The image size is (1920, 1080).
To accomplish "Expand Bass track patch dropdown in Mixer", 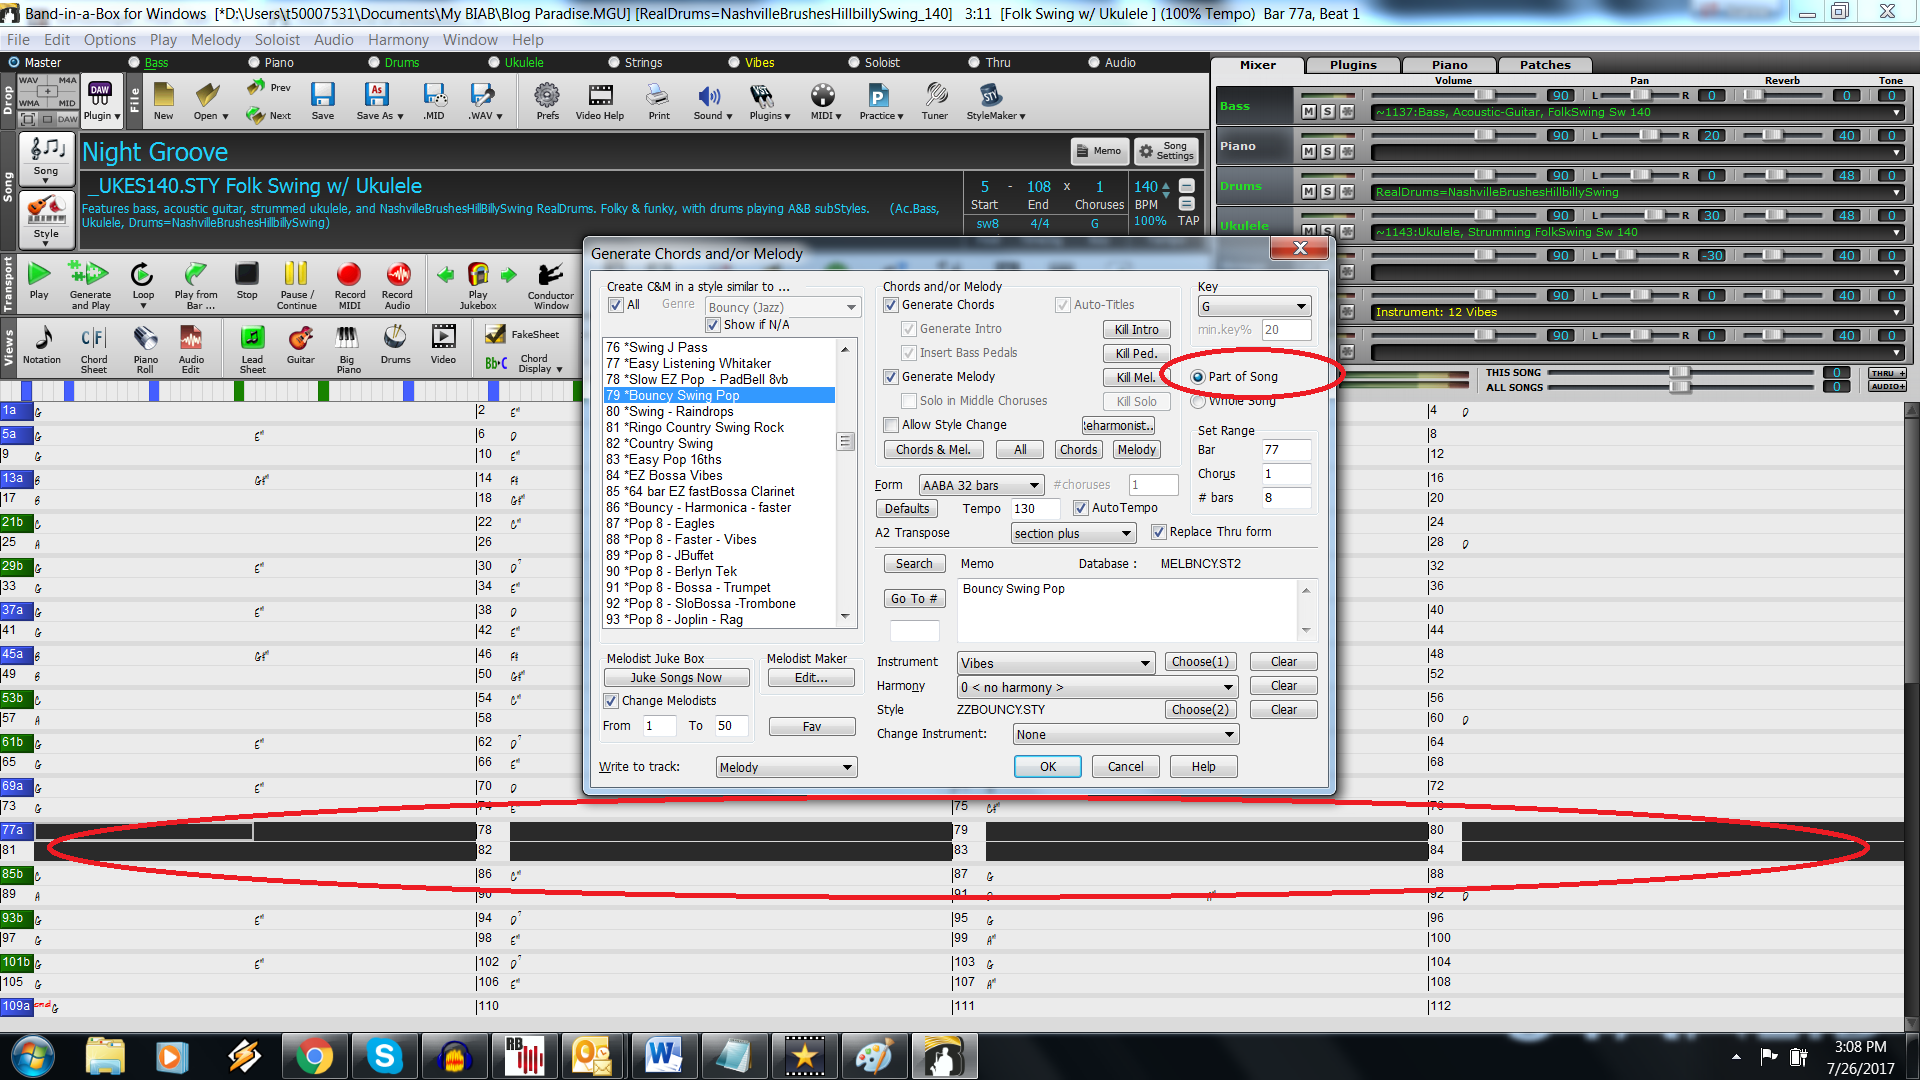I will (x=1896, y=112).
